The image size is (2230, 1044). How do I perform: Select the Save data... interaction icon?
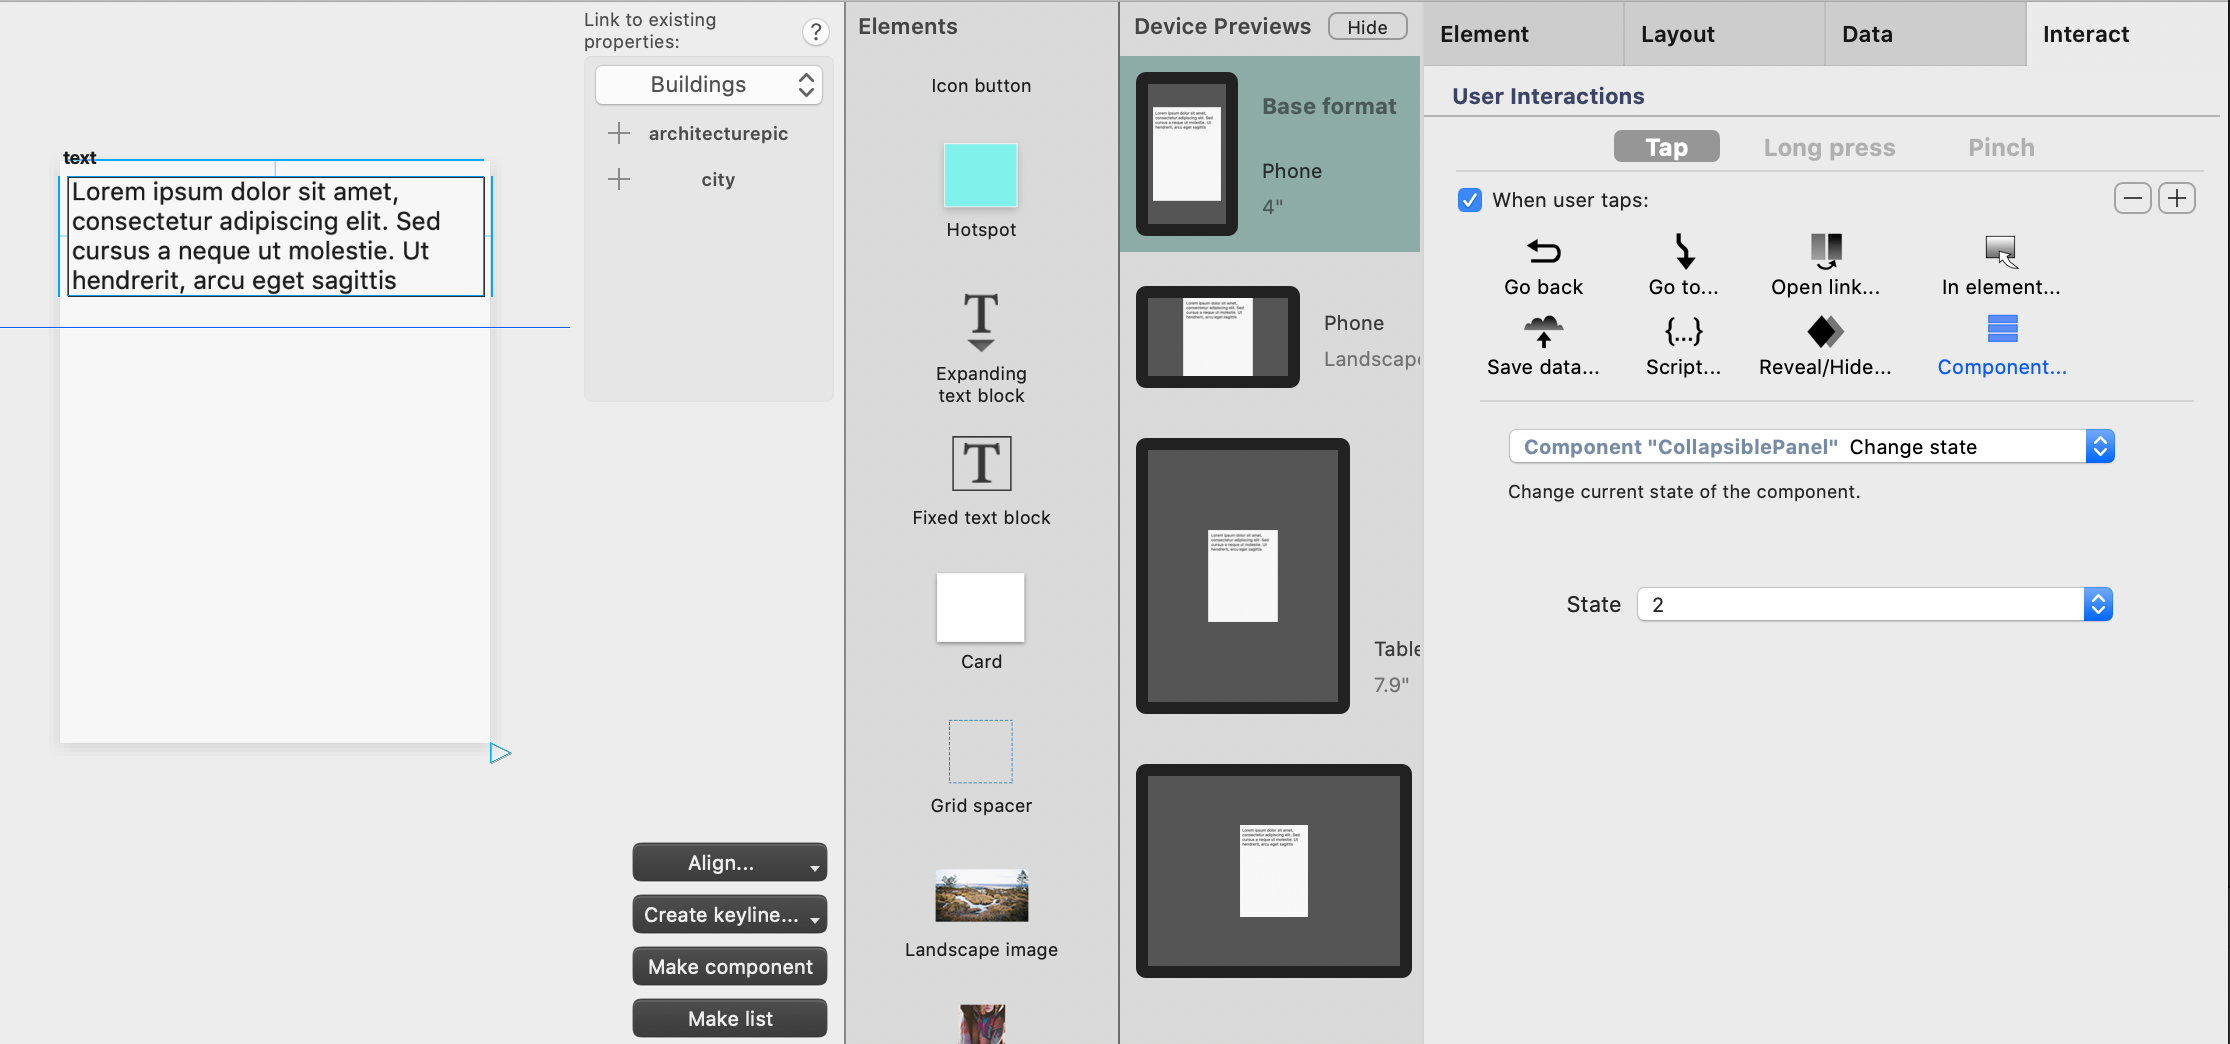pyautogui.click(x=1543, y=333)
